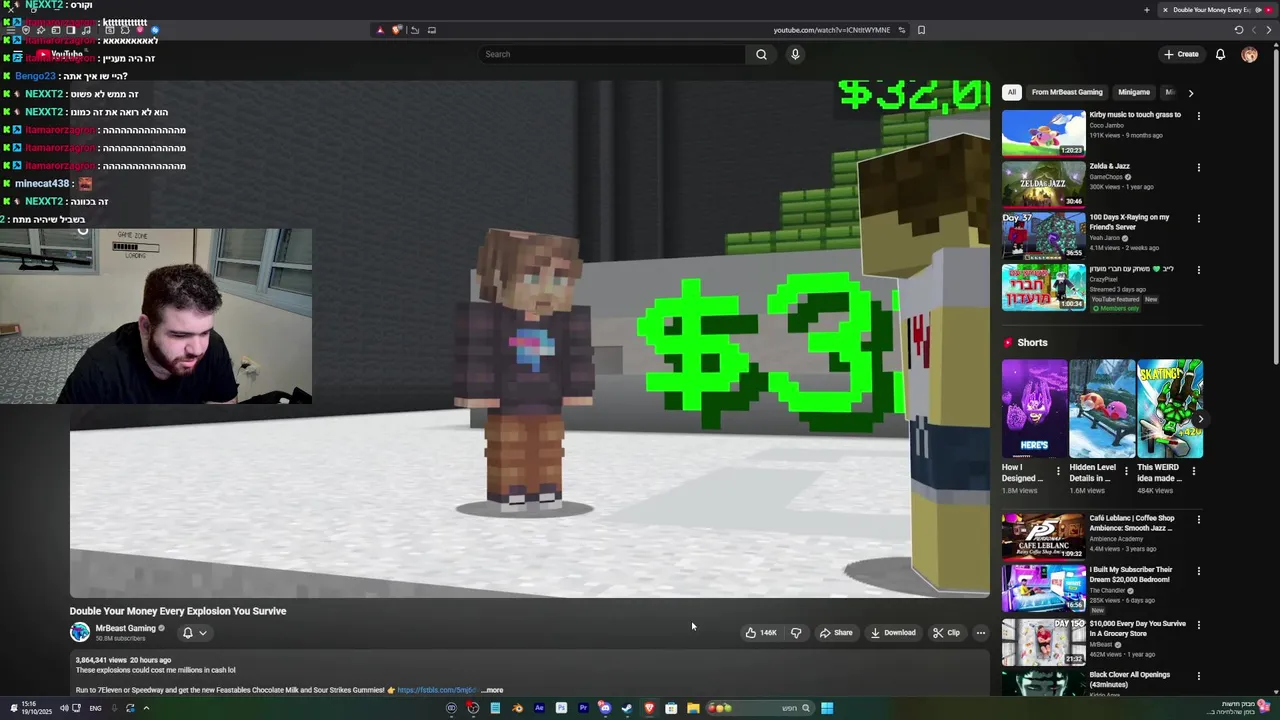
Task: Show more filter chips arrow
Action: point(1190,92)
